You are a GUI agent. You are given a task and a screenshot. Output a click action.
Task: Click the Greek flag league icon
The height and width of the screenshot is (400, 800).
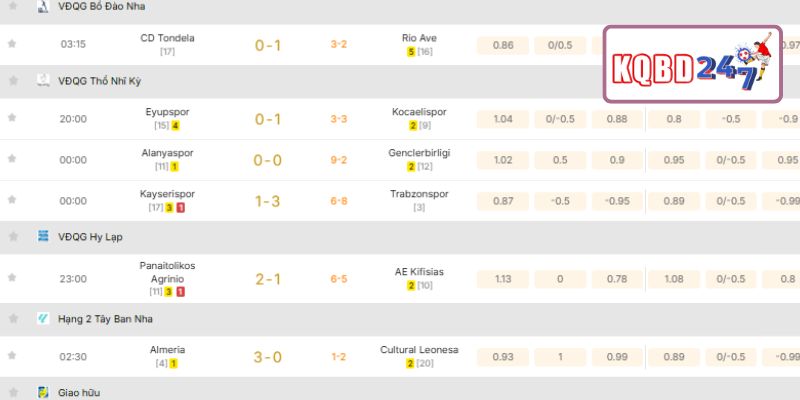tap(43, 236)
